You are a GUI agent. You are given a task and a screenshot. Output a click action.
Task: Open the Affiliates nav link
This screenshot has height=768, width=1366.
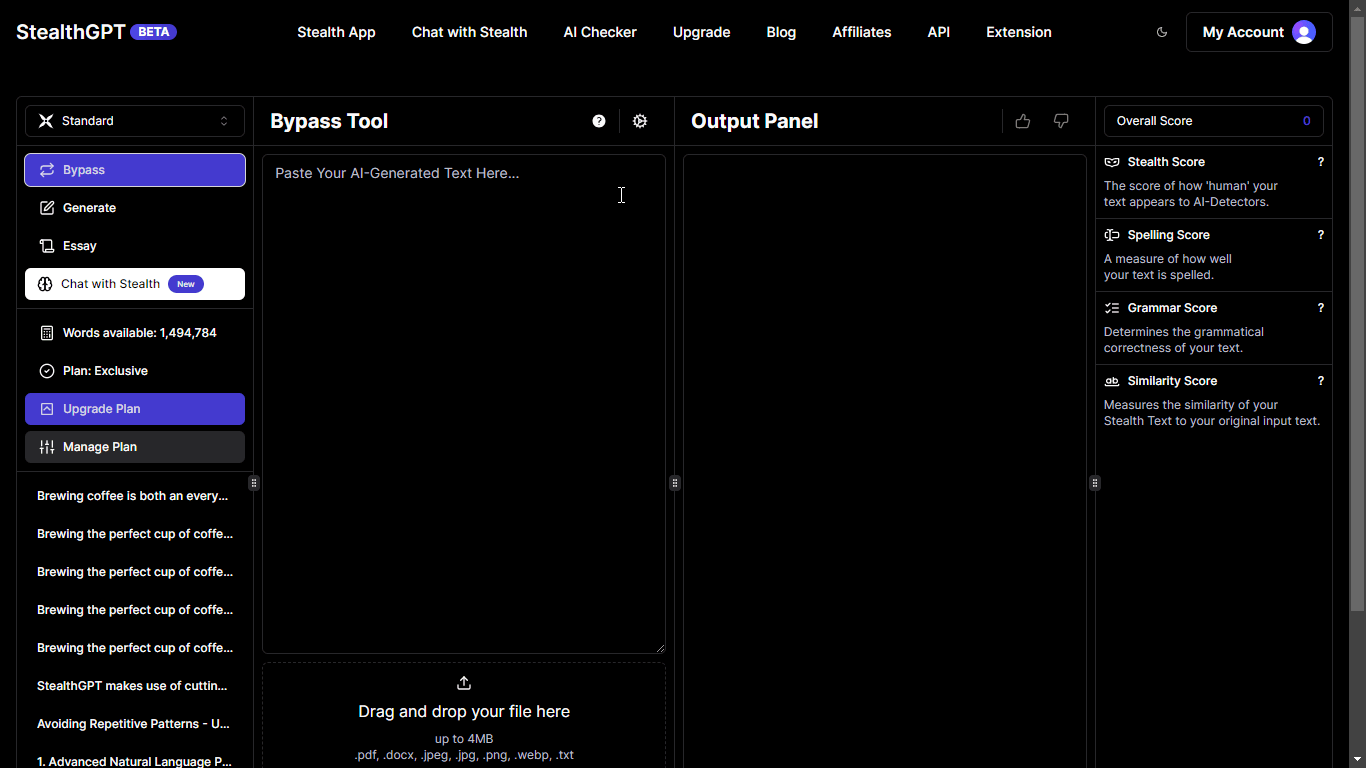click(861, 32)
